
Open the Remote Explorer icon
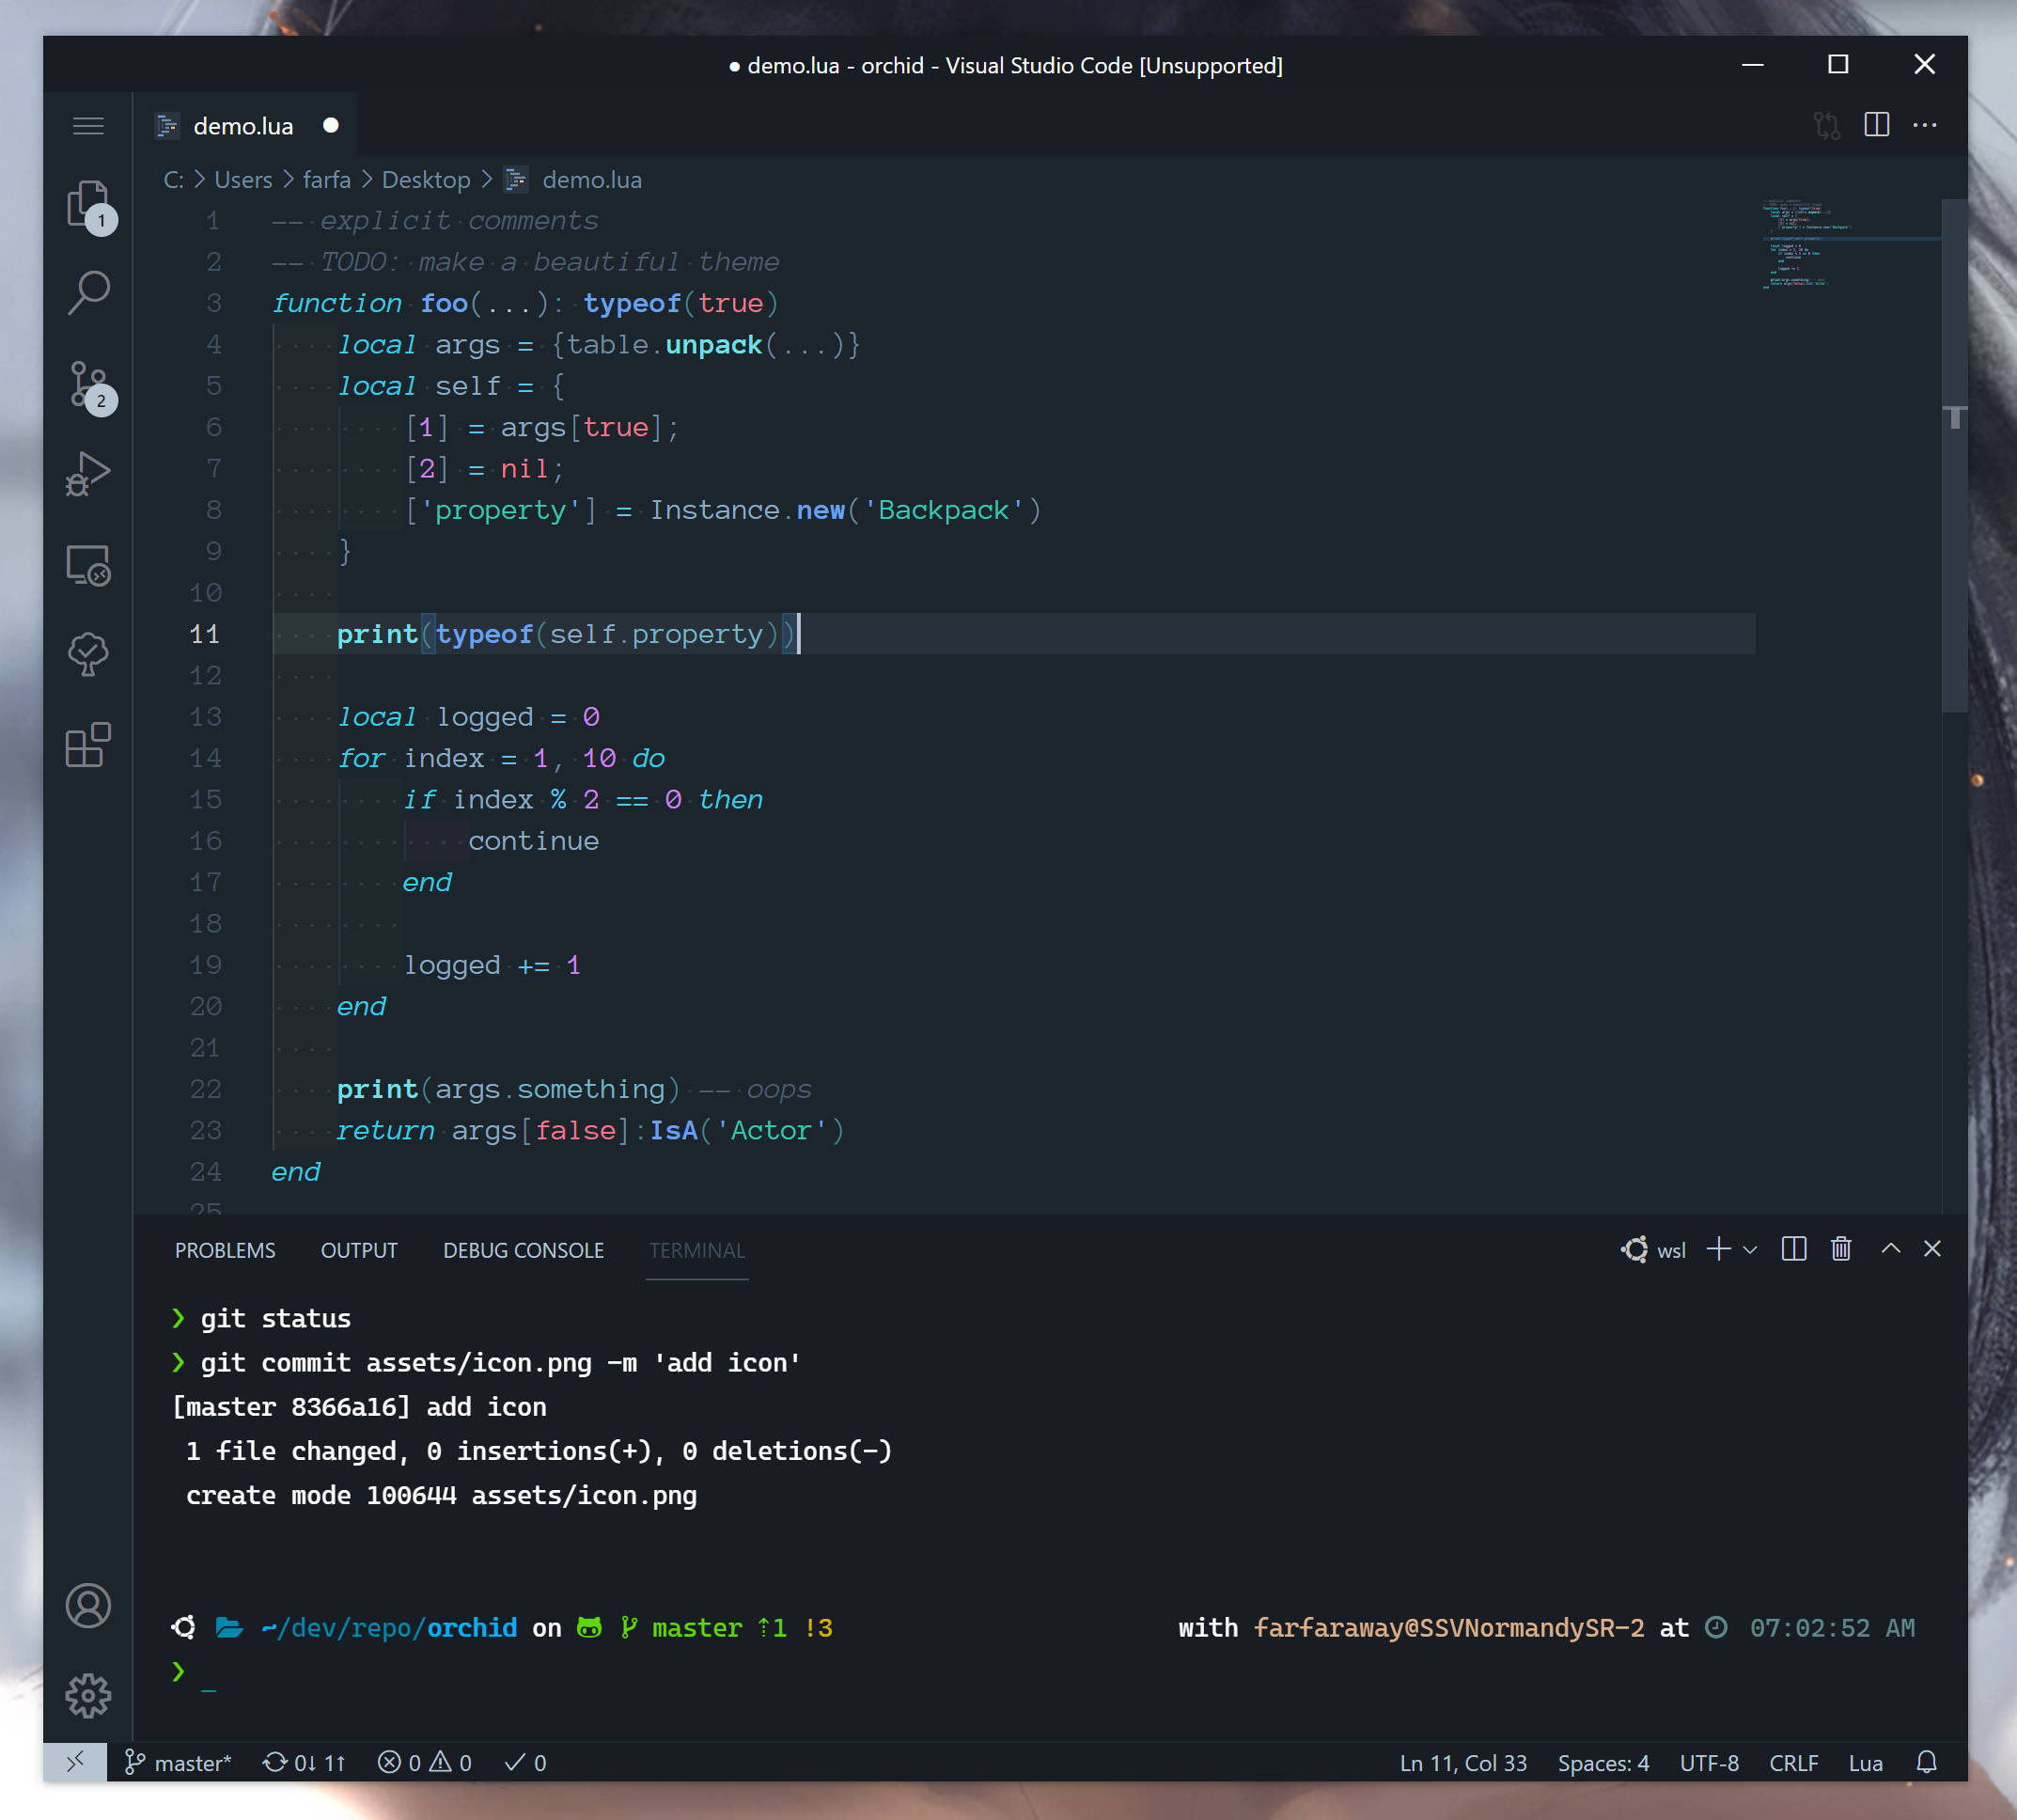point(88,565)
